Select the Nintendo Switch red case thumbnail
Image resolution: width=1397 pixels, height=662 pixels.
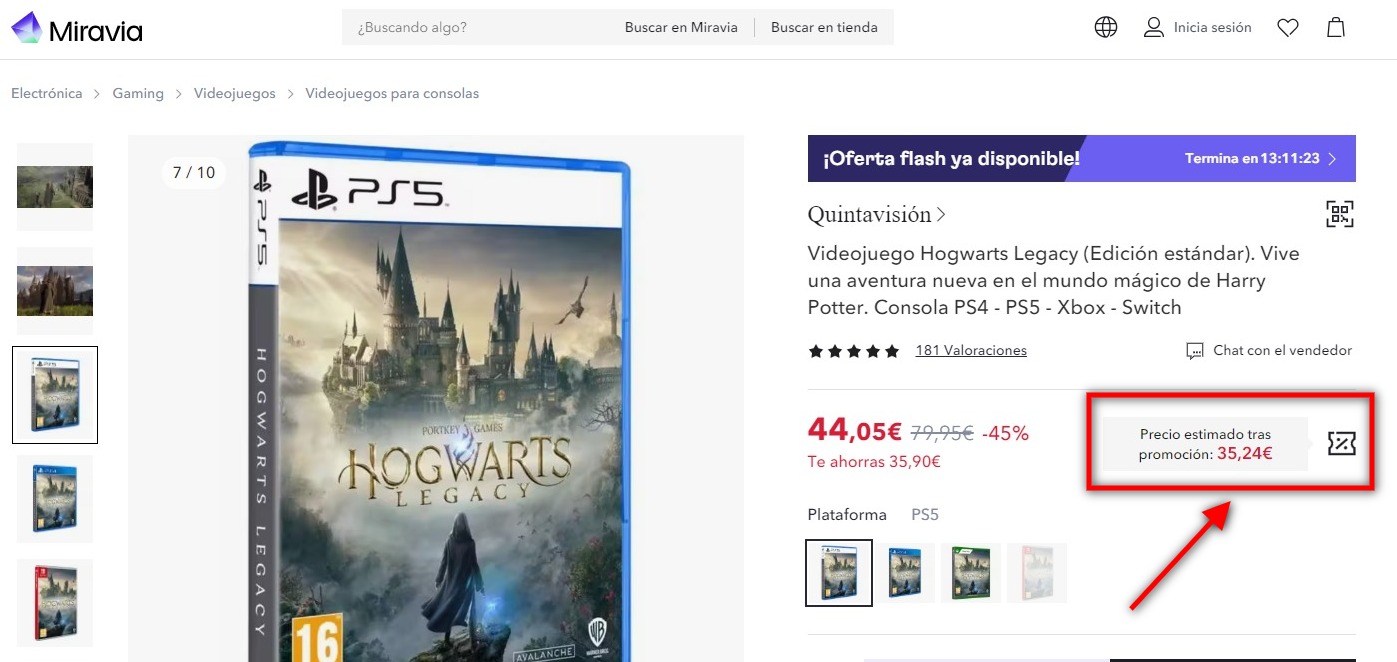[x=55, y=603]
